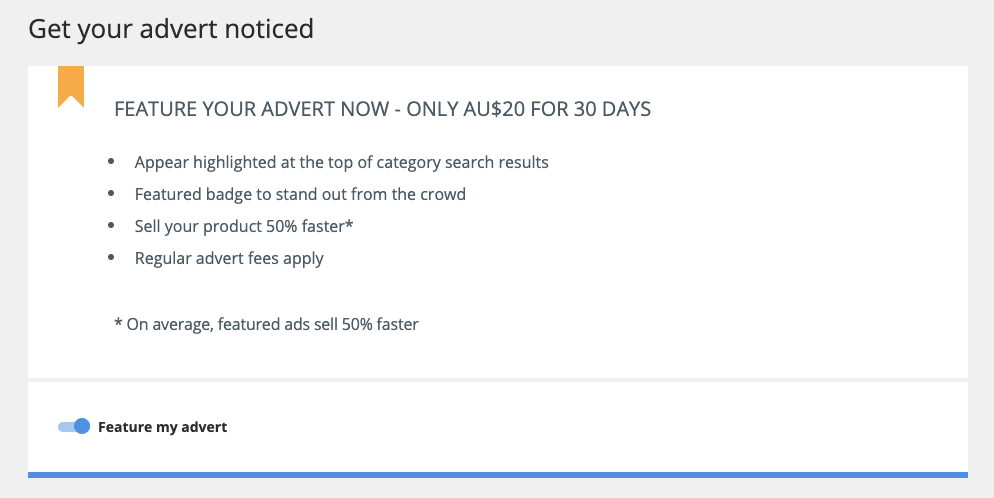Image resolution: width=994 pixels, height=498 pixels.
Task: Click the Get your advert noticed heading
Action: 171,29
